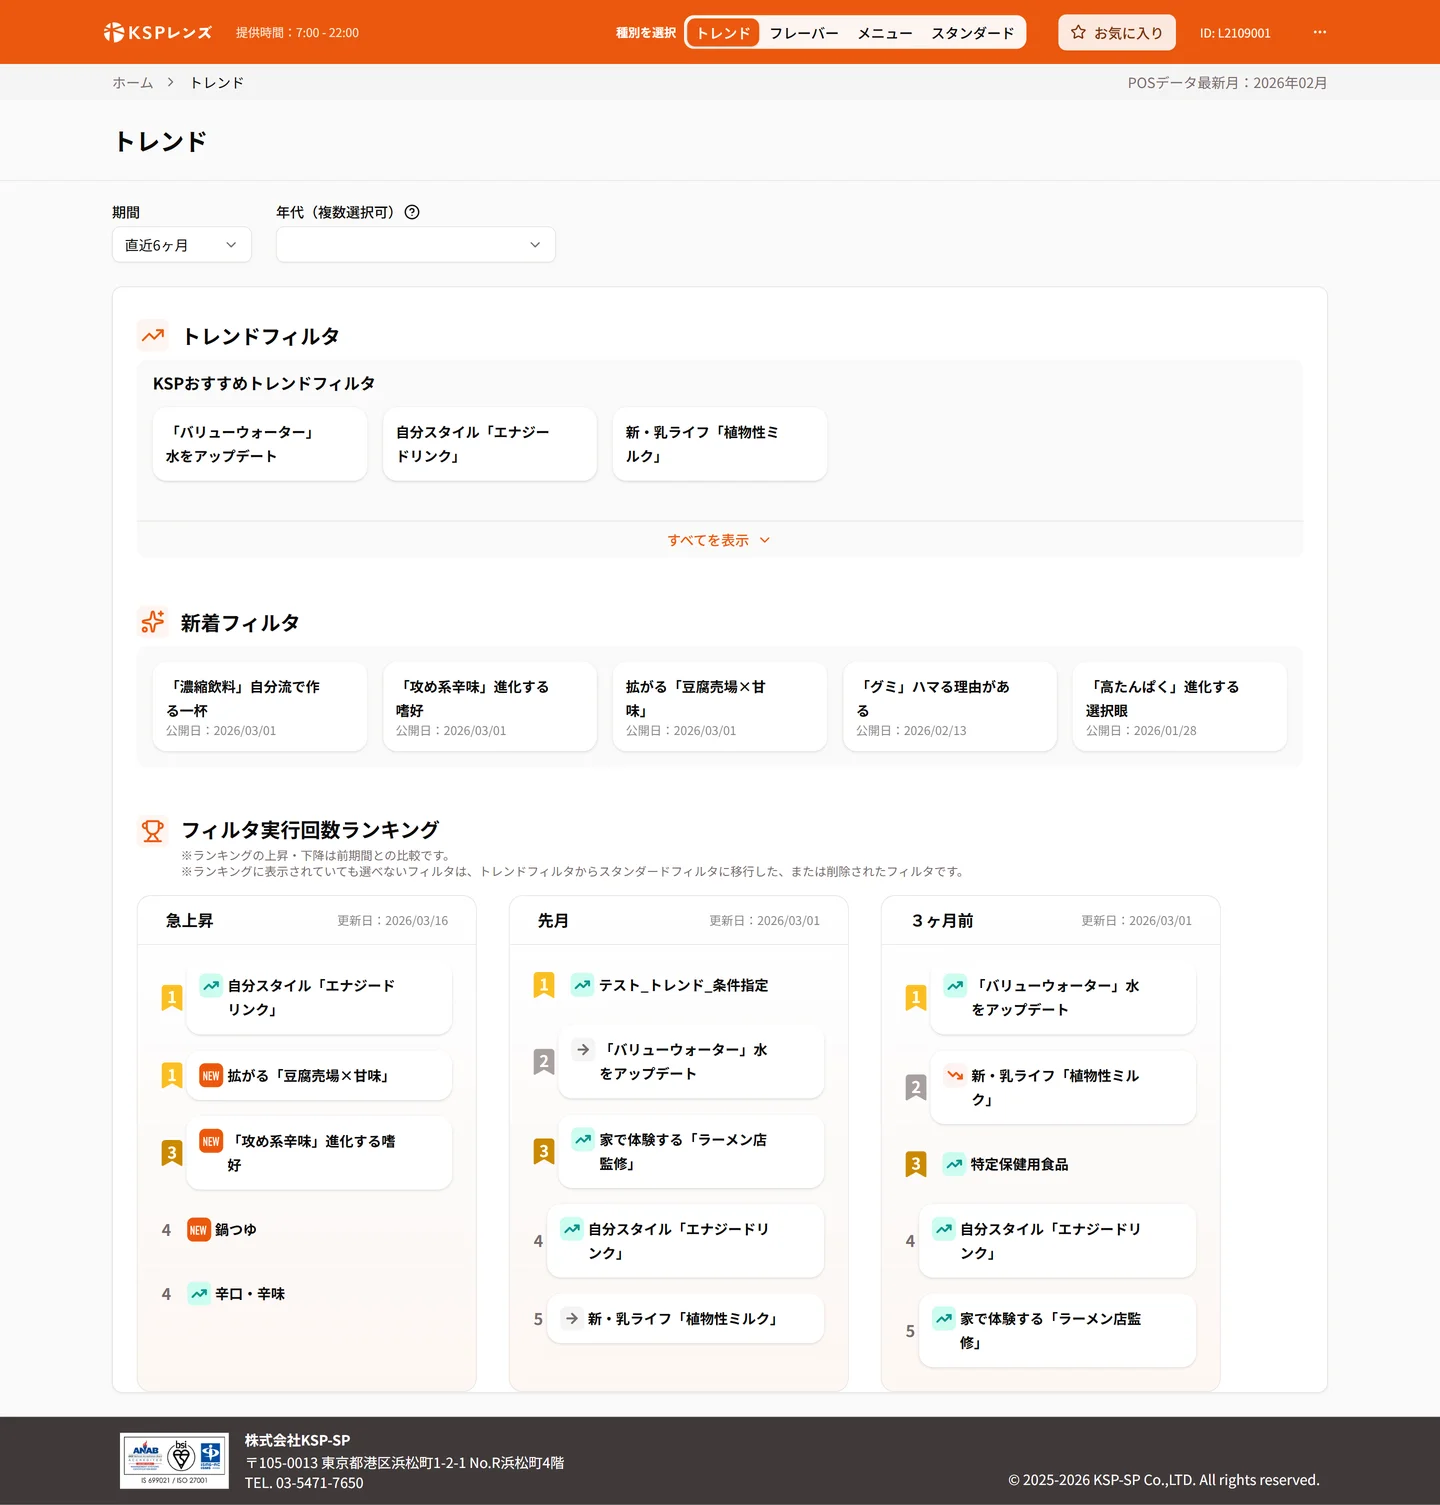Open the 期間 dropdown showing 直近6ヶ月
Image resolution: width=1440 pixels, height=1505 pixels.
[181, 245]
